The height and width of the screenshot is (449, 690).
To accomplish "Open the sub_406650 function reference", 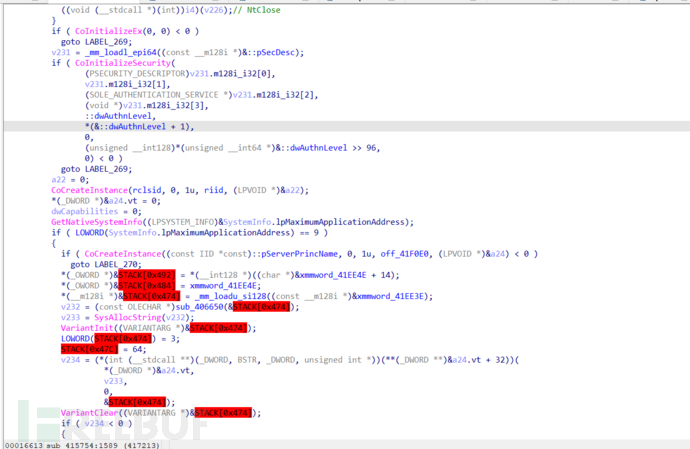I will coord(199,306).
